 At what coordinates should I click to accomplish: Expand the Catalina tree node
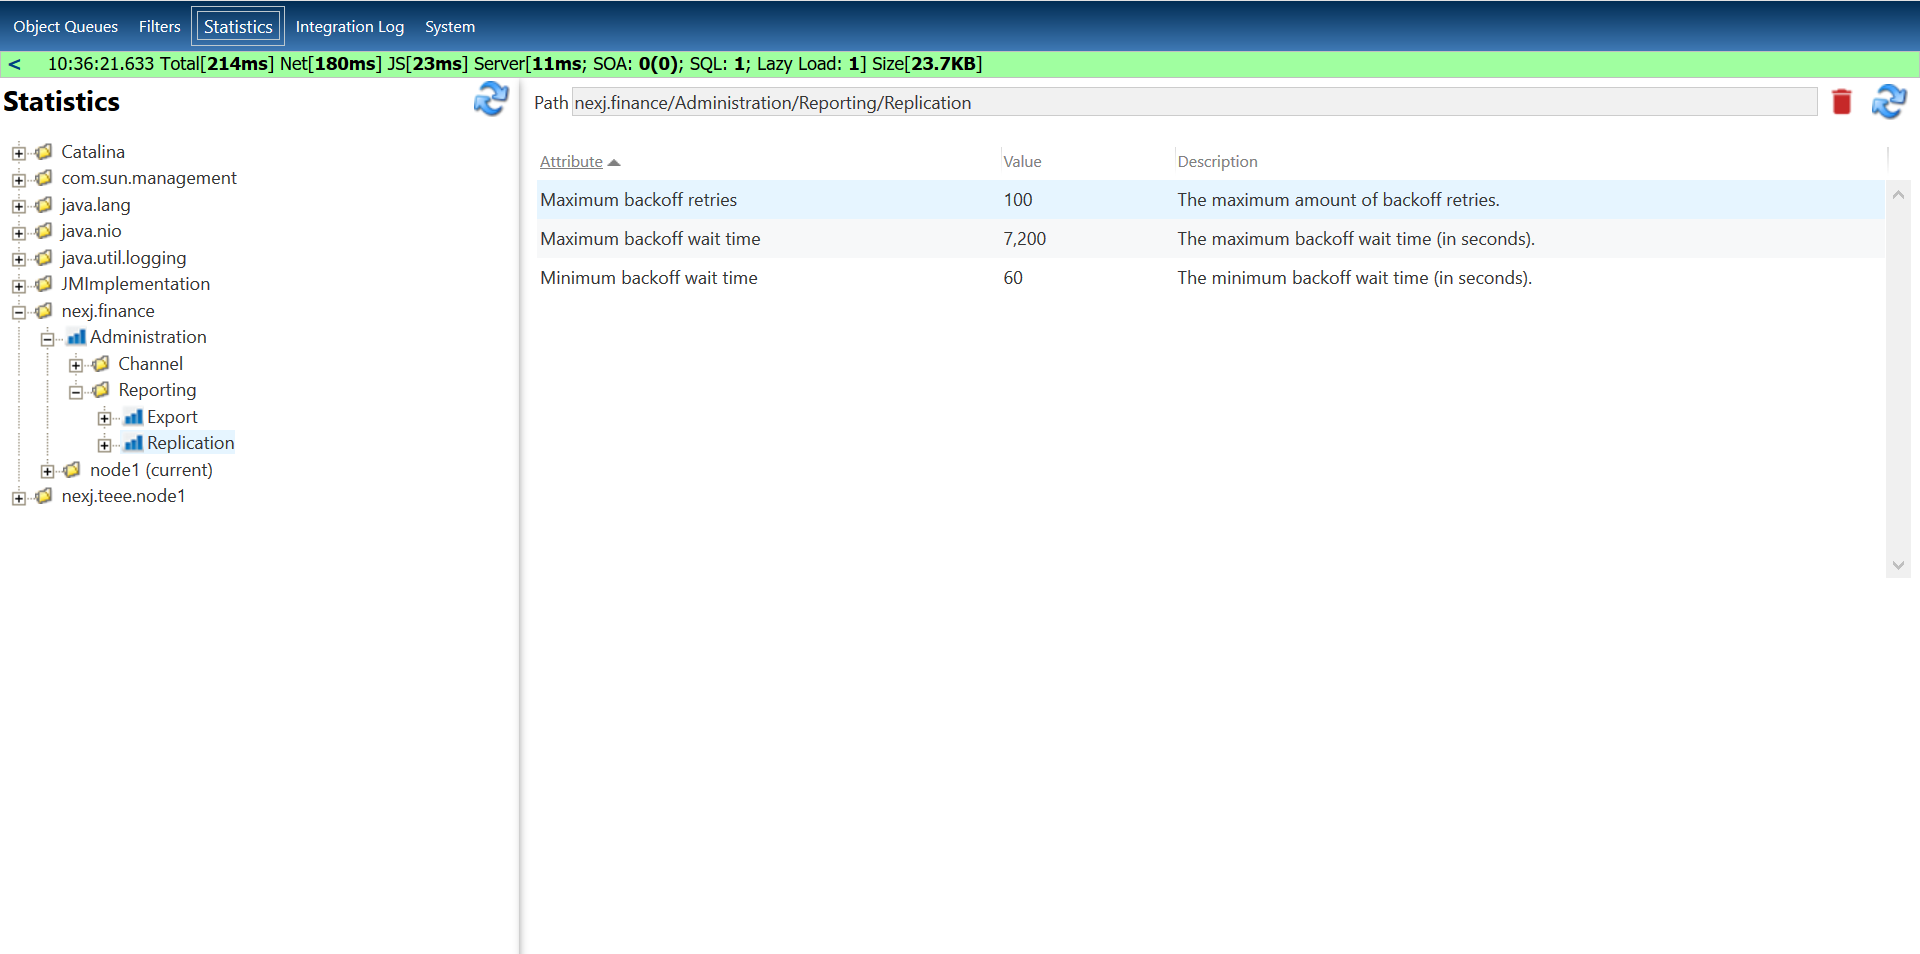(19, 152)
